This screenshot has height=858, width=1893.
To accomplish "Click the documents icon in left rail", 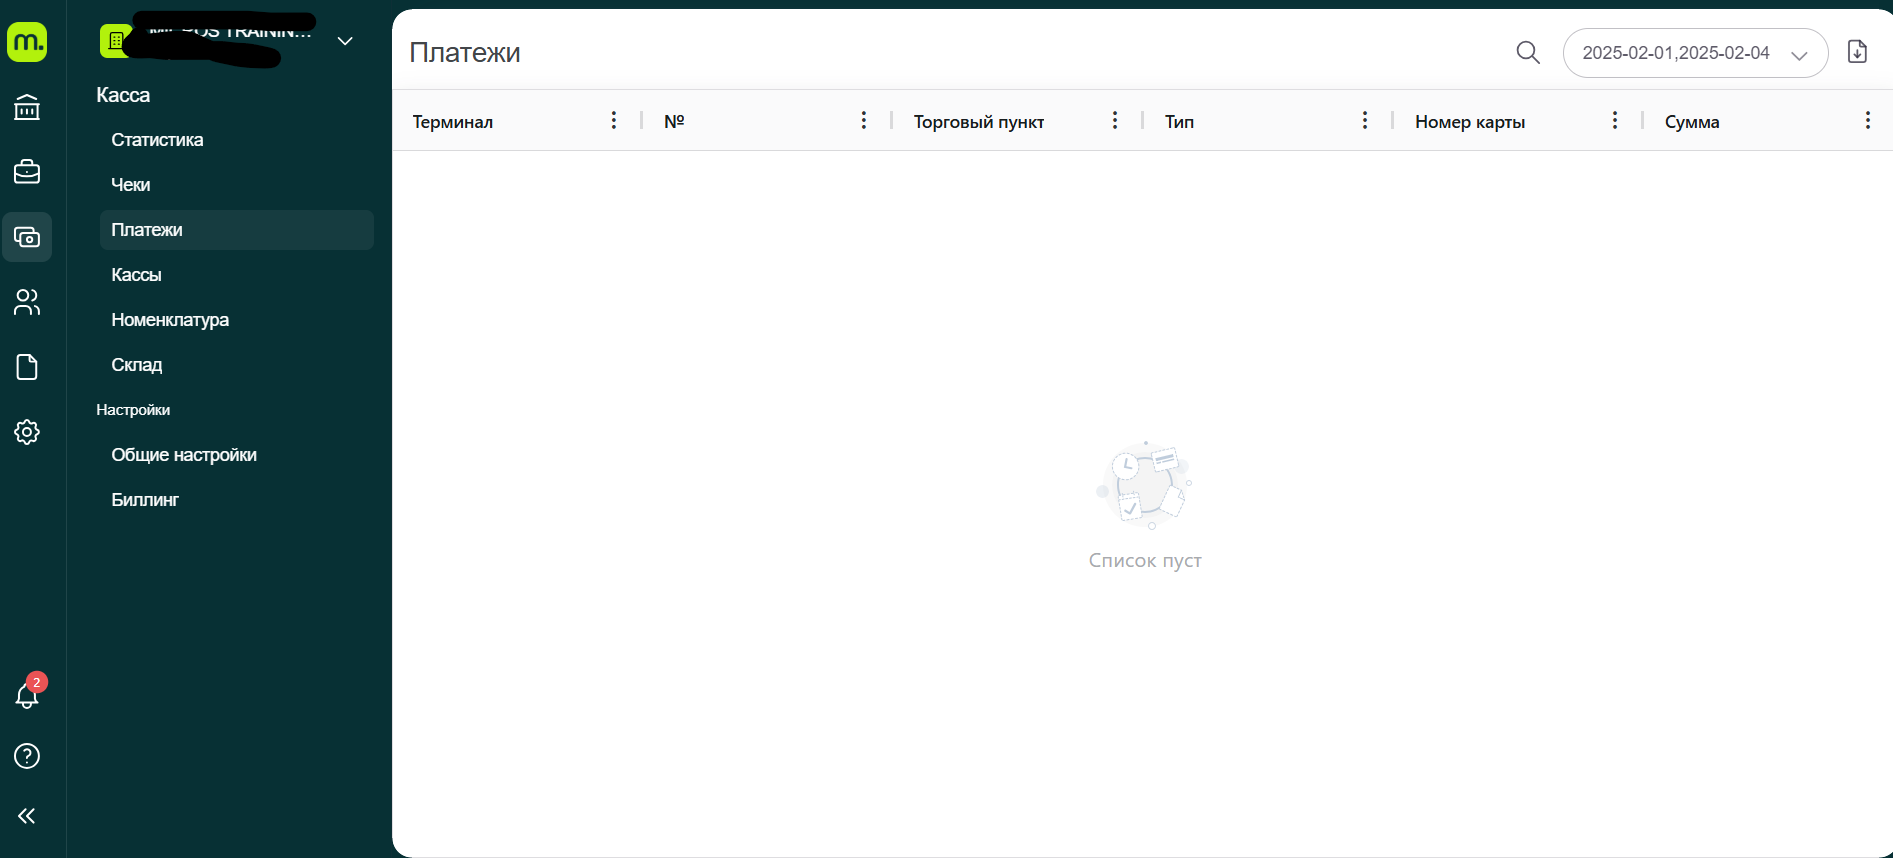I will click(27, 367).
